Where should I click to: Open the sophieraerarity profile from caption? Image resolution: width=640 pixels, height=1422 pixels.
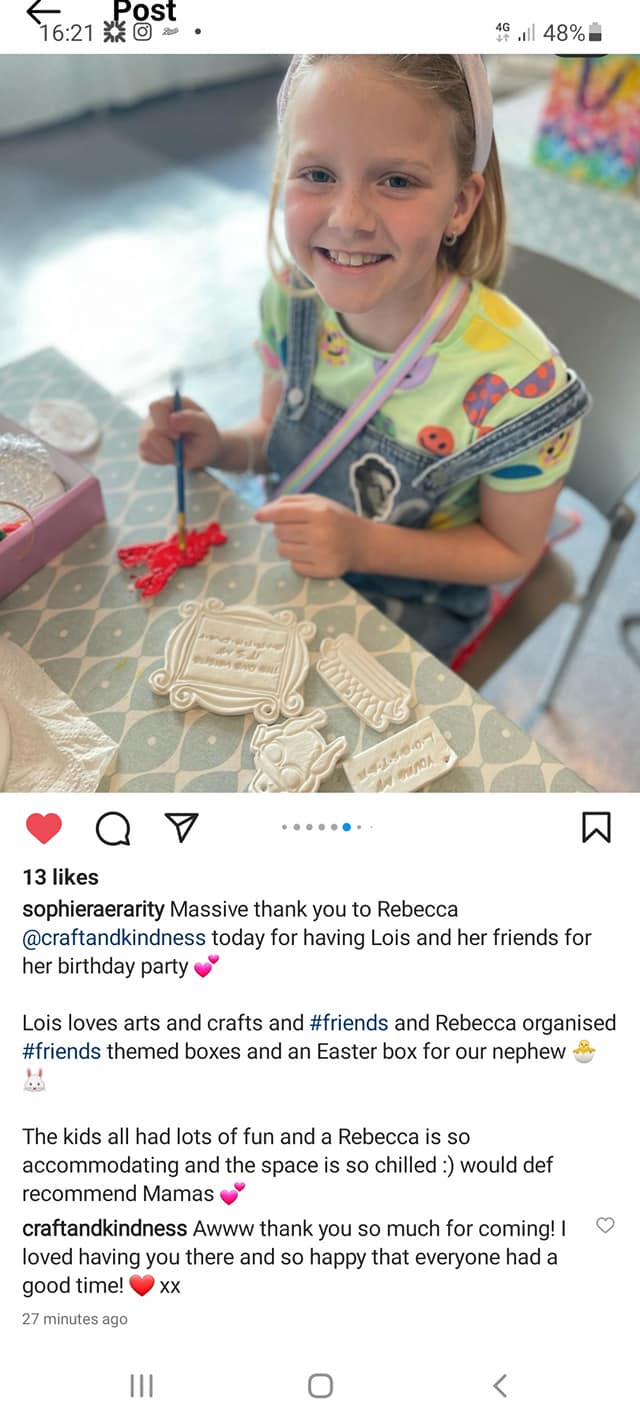coord(93,910)
